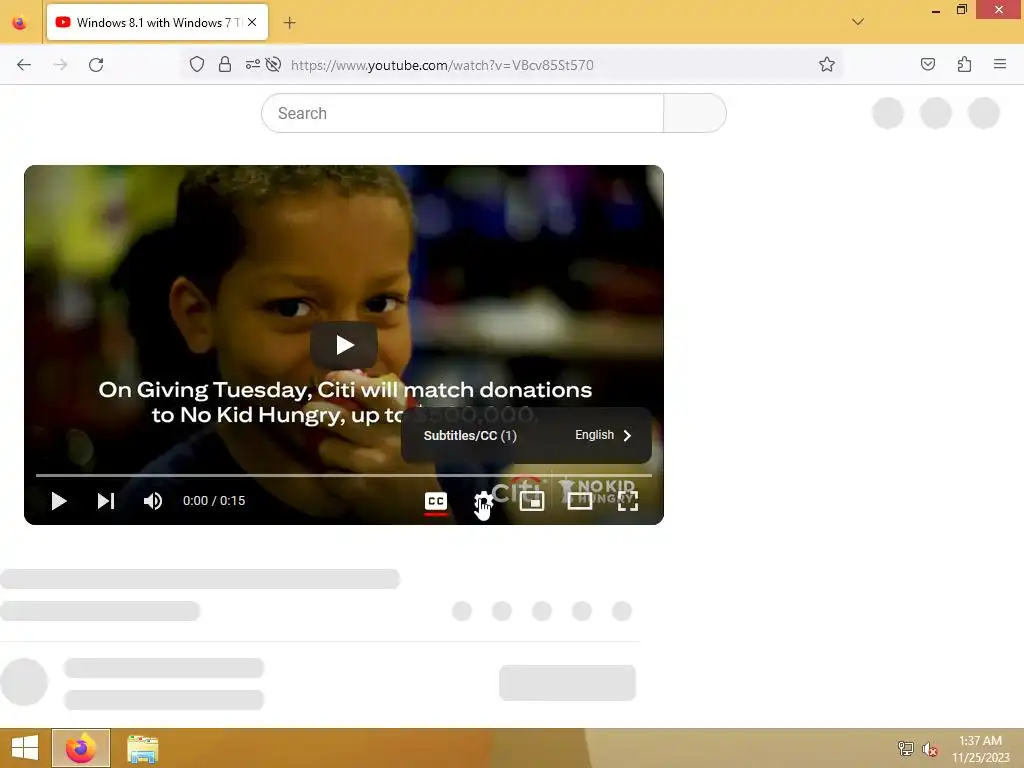Mute the video volume
The image size is (1024, 768).
(153, 501)
